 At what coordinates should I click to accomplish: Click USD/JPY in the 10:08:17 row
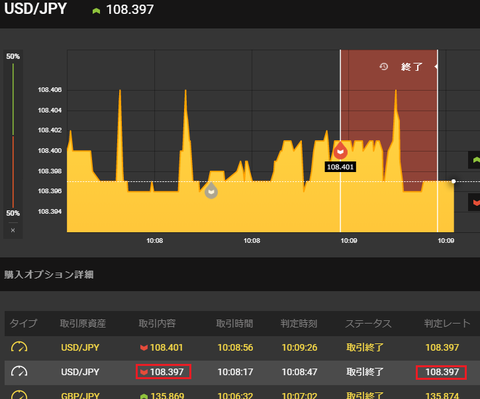pos(80,372)
